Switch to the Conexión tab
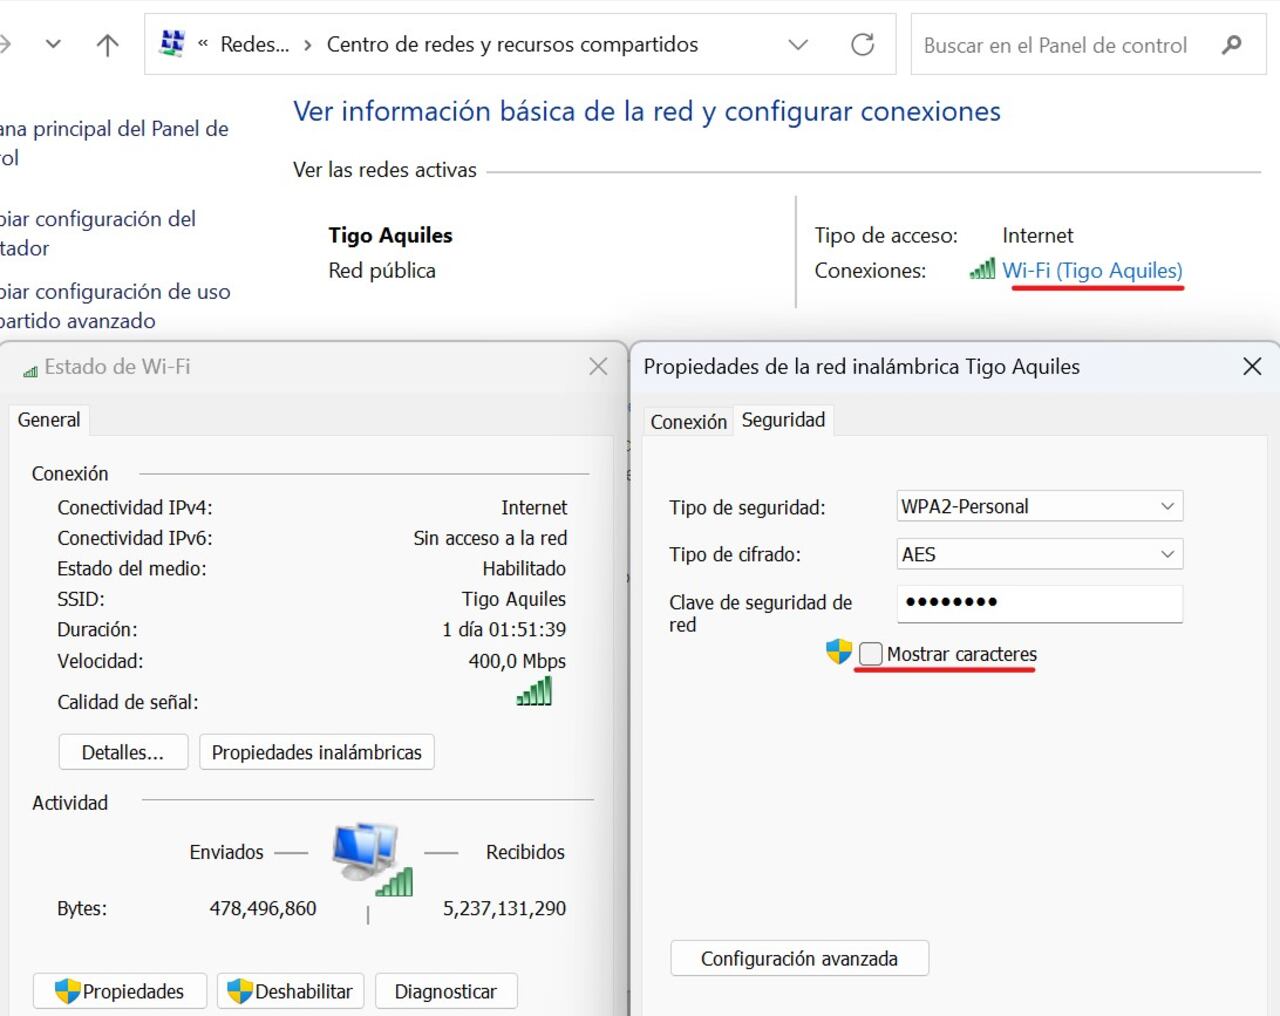The image size is (1280, 1016). coord(688,421)
